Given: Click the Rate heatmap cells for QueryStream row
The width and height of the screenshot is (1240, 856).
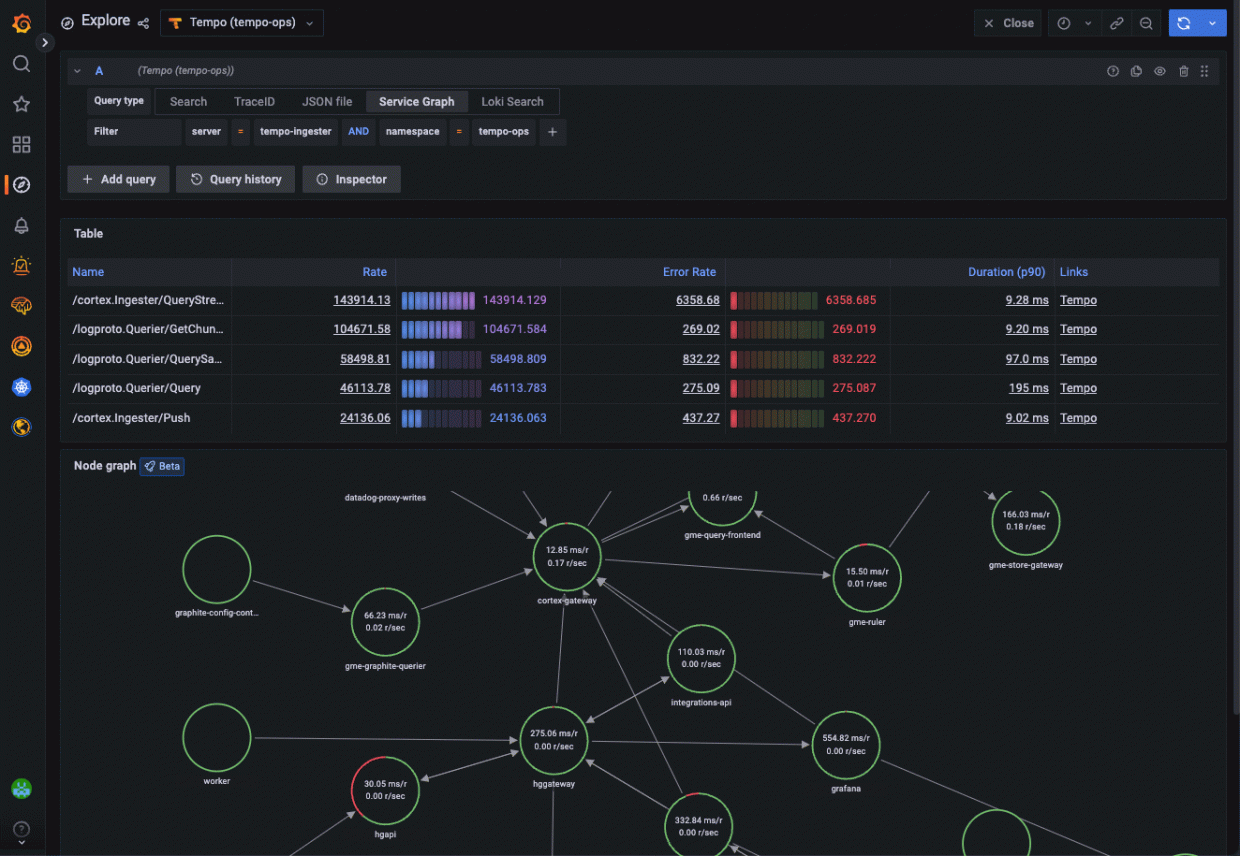Looking at the screenshot, I should pos(438,299).
